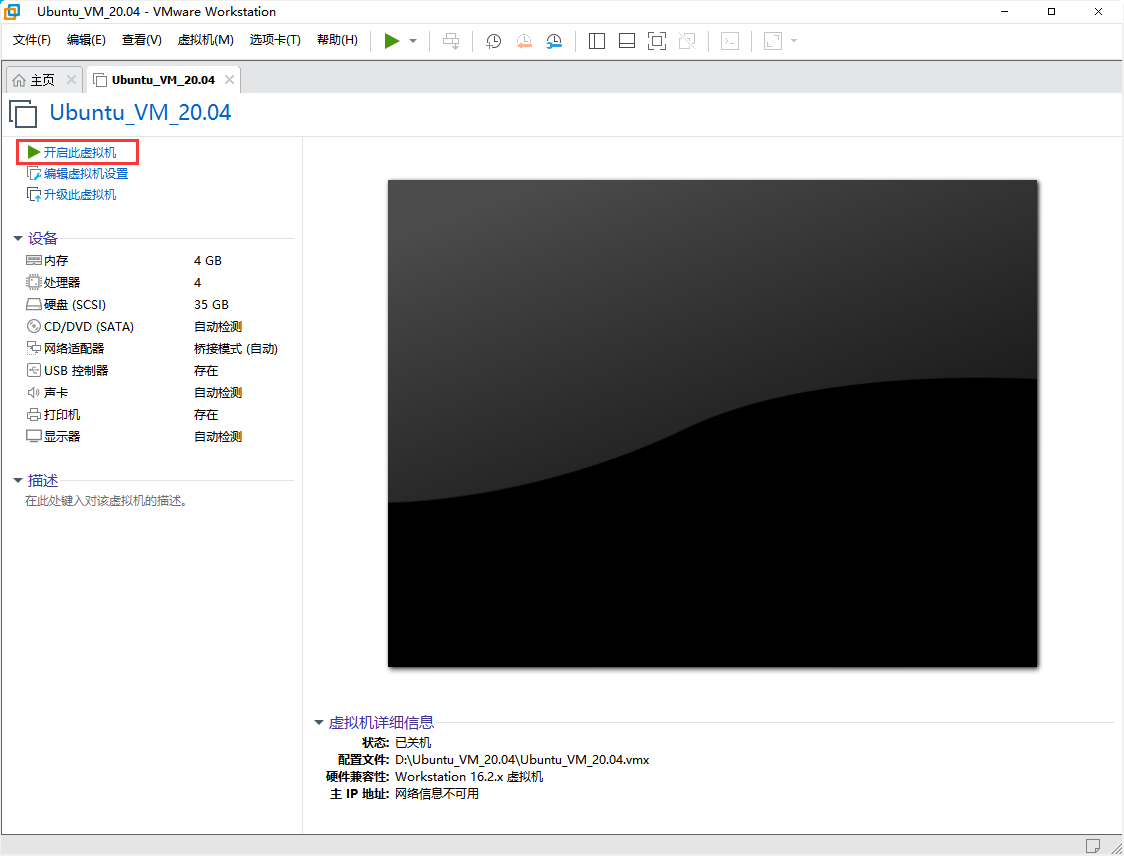
Task: Click the printer icon beside 打印机
Action: pos(34,414)
